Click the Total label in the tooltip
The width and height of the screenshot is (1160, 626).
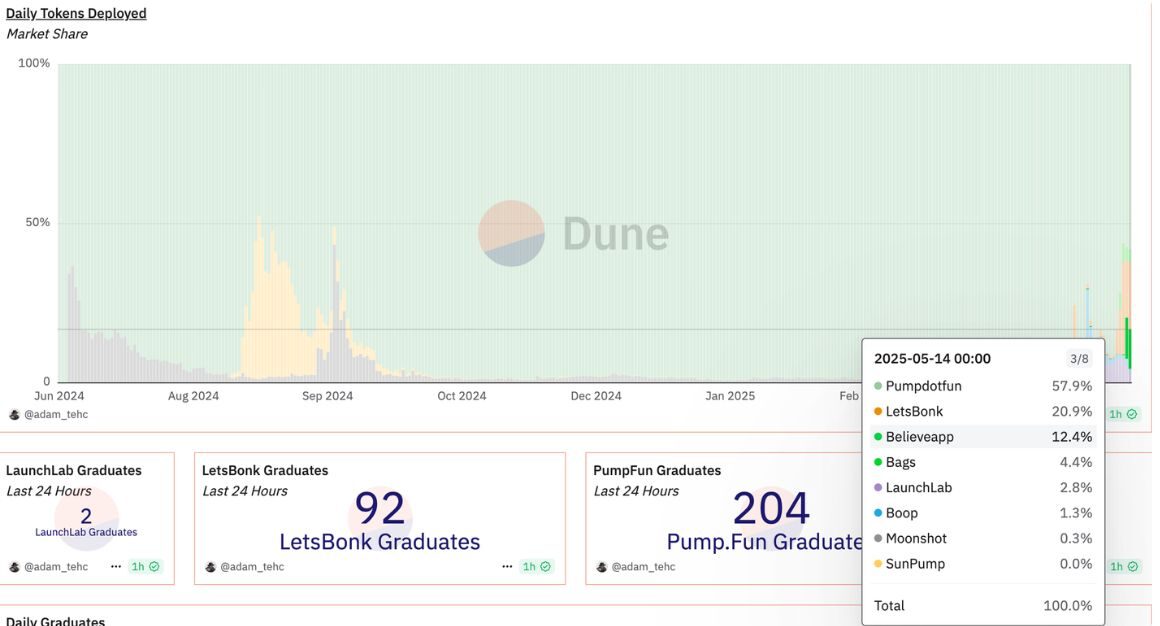click(x=889, y=605)
